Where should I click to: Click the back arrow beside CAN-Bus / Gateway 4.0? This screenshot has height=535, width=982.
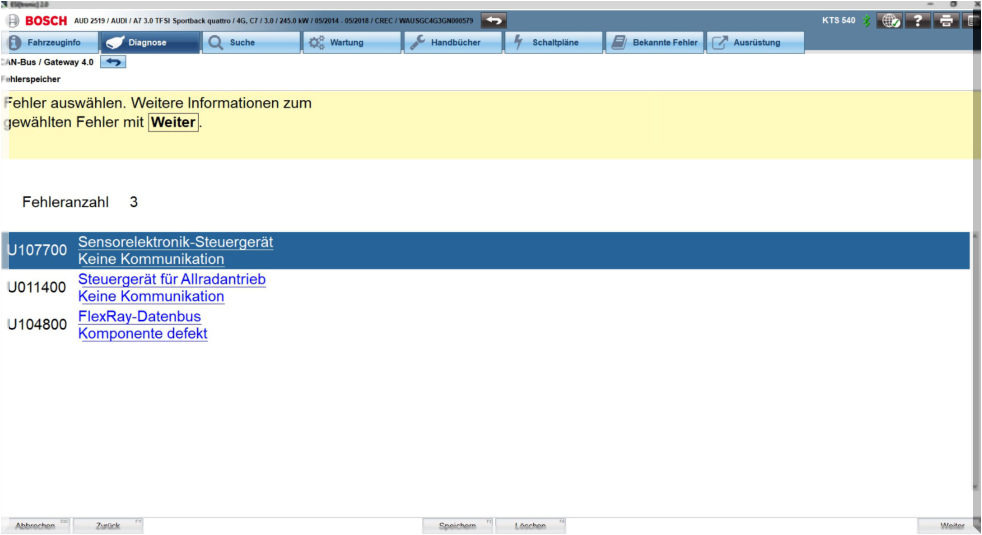pyautogui.click(x=113, y=62)
